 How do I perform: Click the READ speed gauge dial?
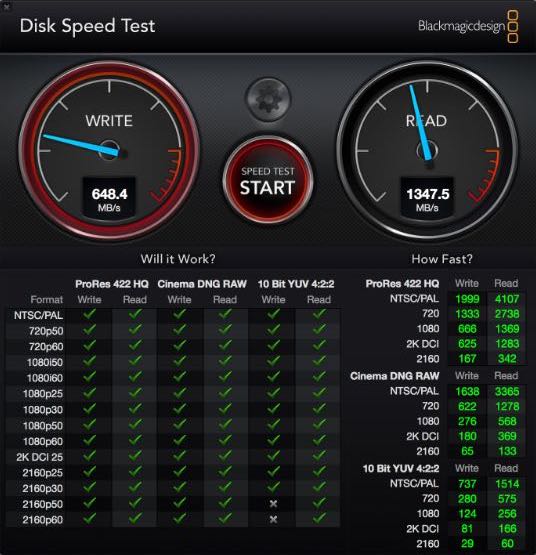[427, 151]
